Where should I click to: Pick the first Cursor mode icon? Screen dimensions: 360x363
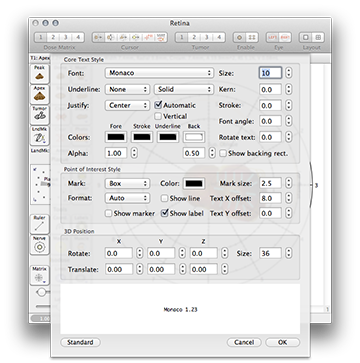coord(98,37)
